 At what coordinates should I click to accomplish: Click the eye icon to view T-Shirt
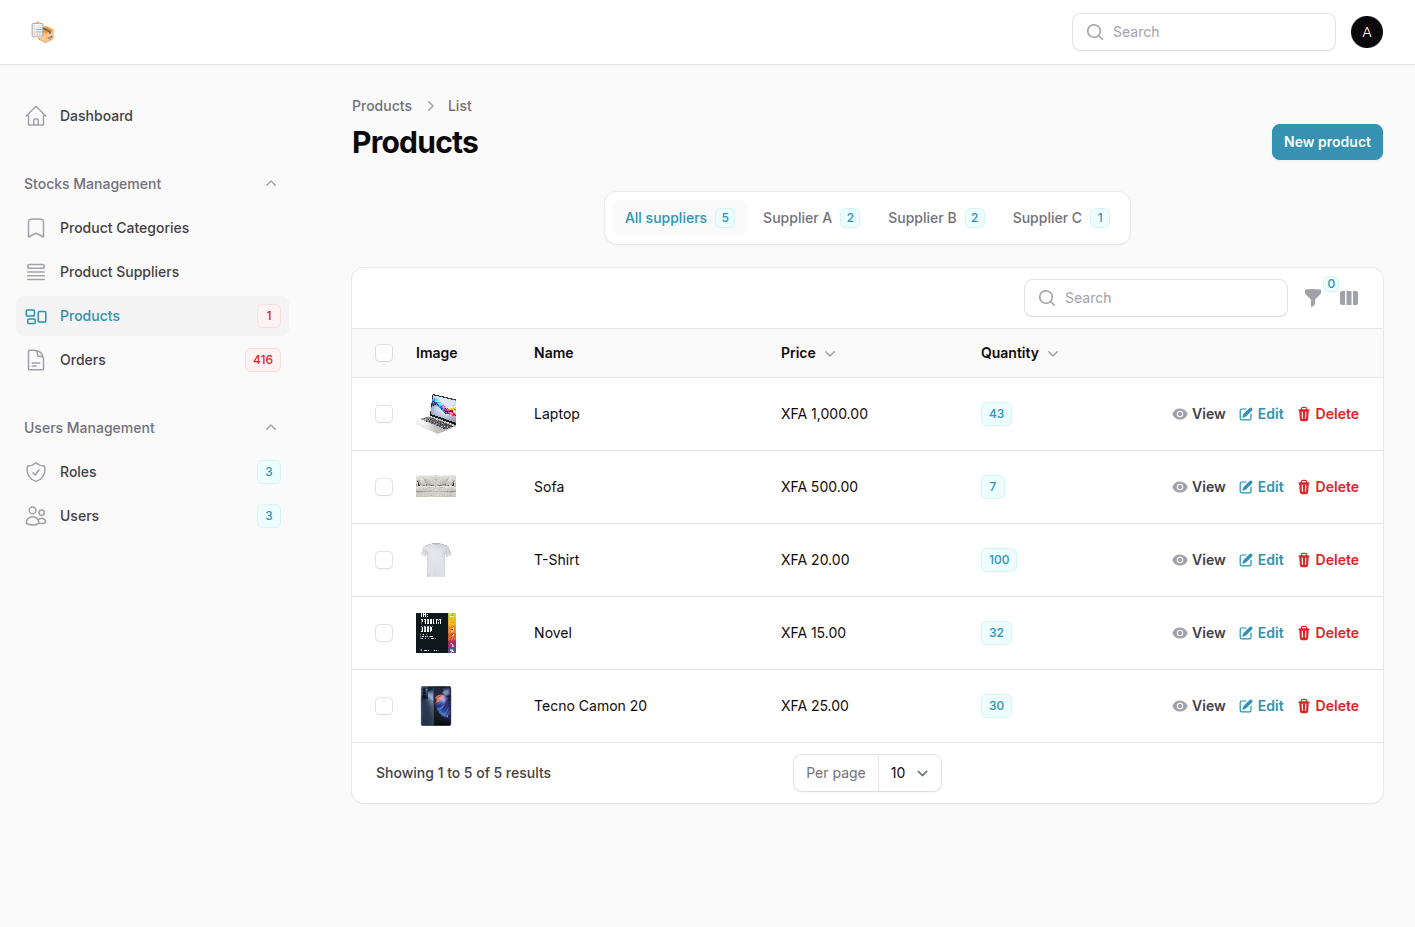(1180, 560)
